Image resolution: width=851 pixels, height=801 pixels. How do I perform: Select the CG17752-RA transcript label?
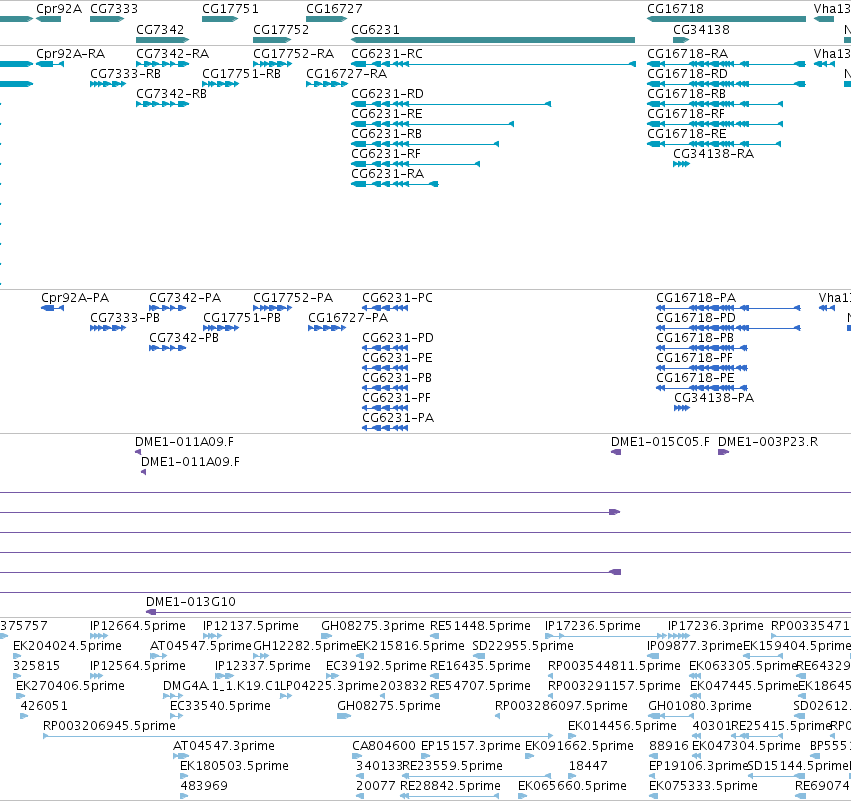pyautogui.click(x=294, y=54)
